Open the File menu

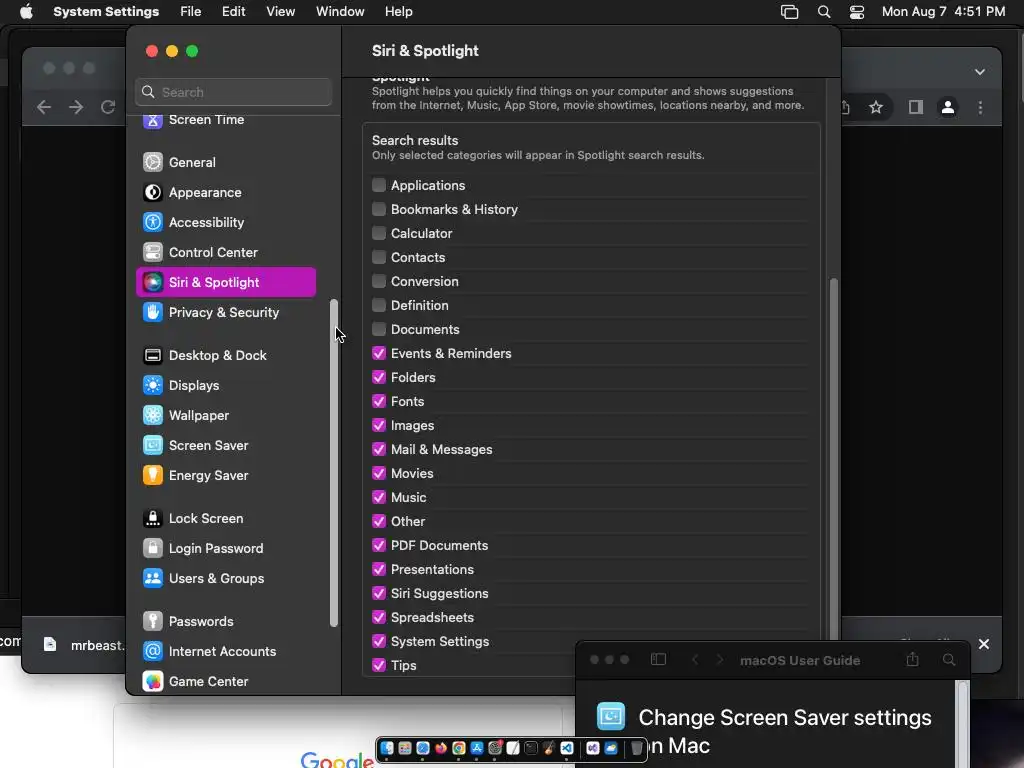click(191, 12)
